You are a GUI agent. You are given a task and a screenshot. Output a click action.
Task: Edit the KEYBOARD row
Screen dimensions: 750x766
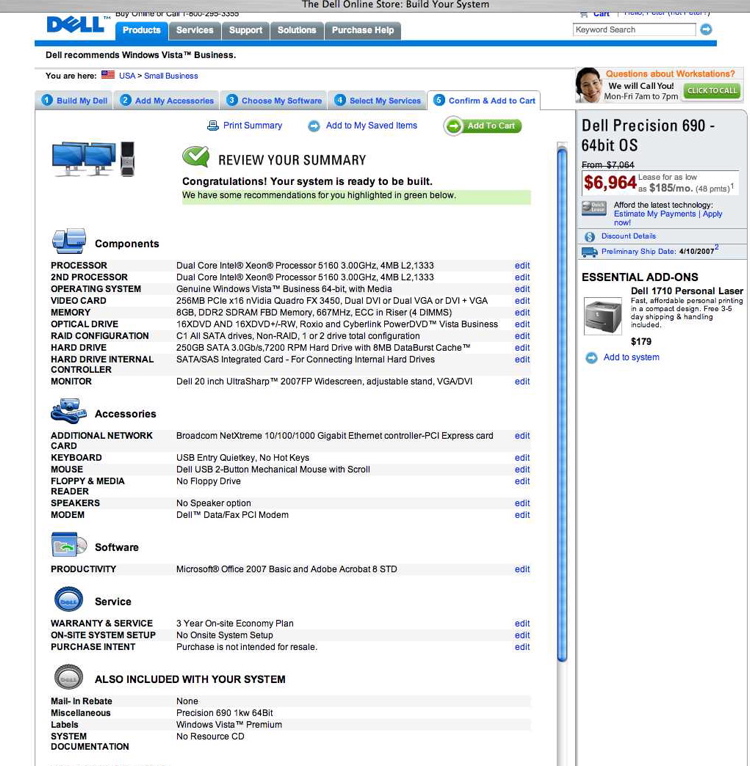pyautogui.click(x=522, y=458)
